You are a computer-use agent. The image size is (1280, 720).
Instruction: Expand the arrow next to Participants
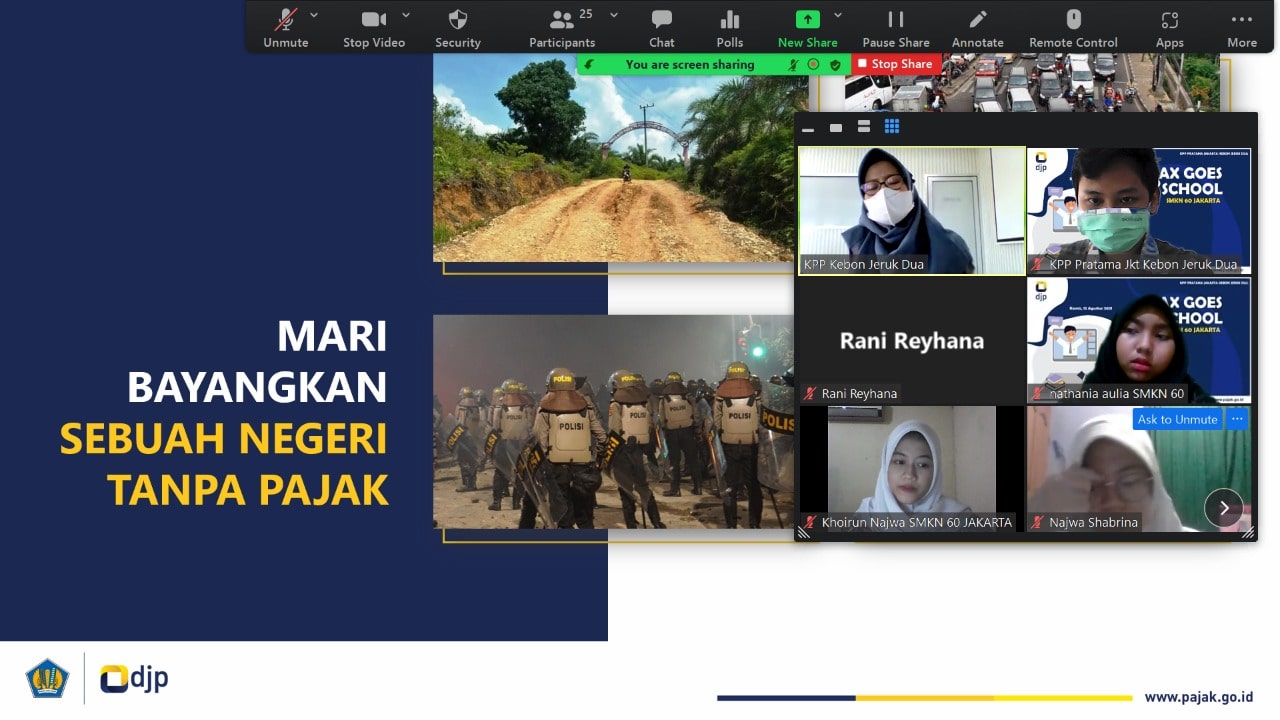[614, 15]
